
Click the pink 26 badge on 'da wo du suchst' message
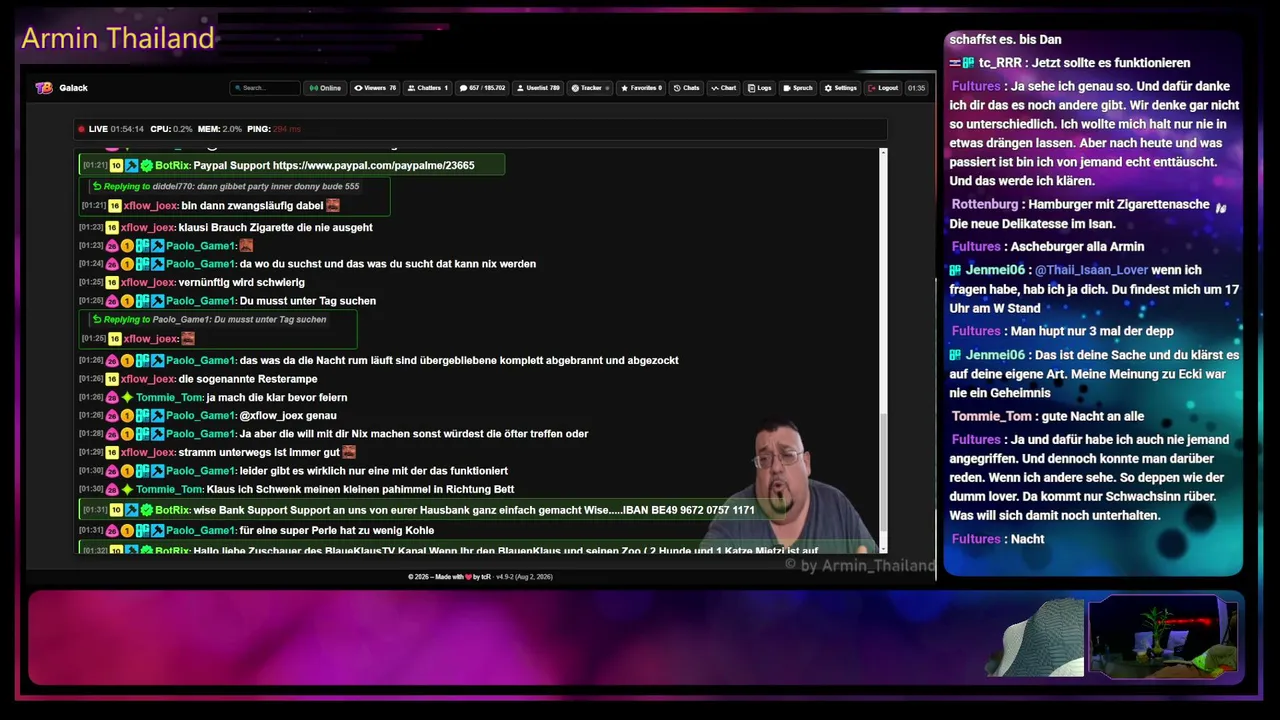click(x=112, y=264)
